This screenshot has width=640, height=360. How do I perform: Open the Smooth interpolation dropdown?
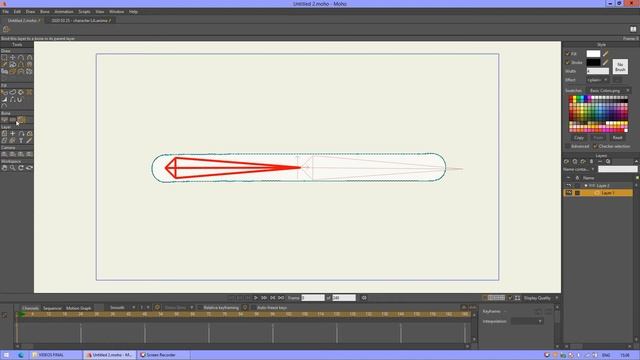click(x=122, y=307)
